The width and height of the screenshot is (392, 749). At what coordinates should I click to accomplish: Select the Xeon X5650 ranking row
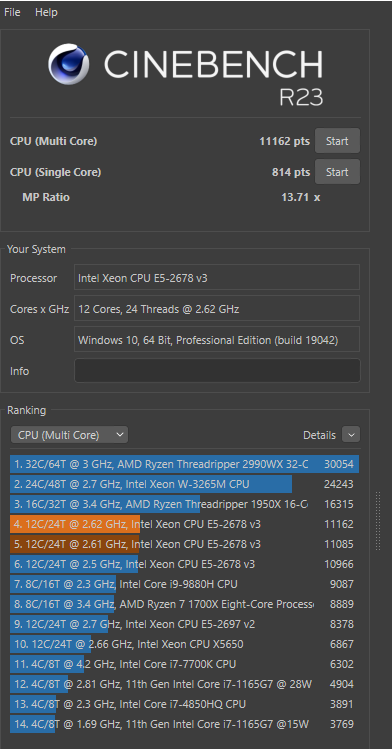pos(185,644)
